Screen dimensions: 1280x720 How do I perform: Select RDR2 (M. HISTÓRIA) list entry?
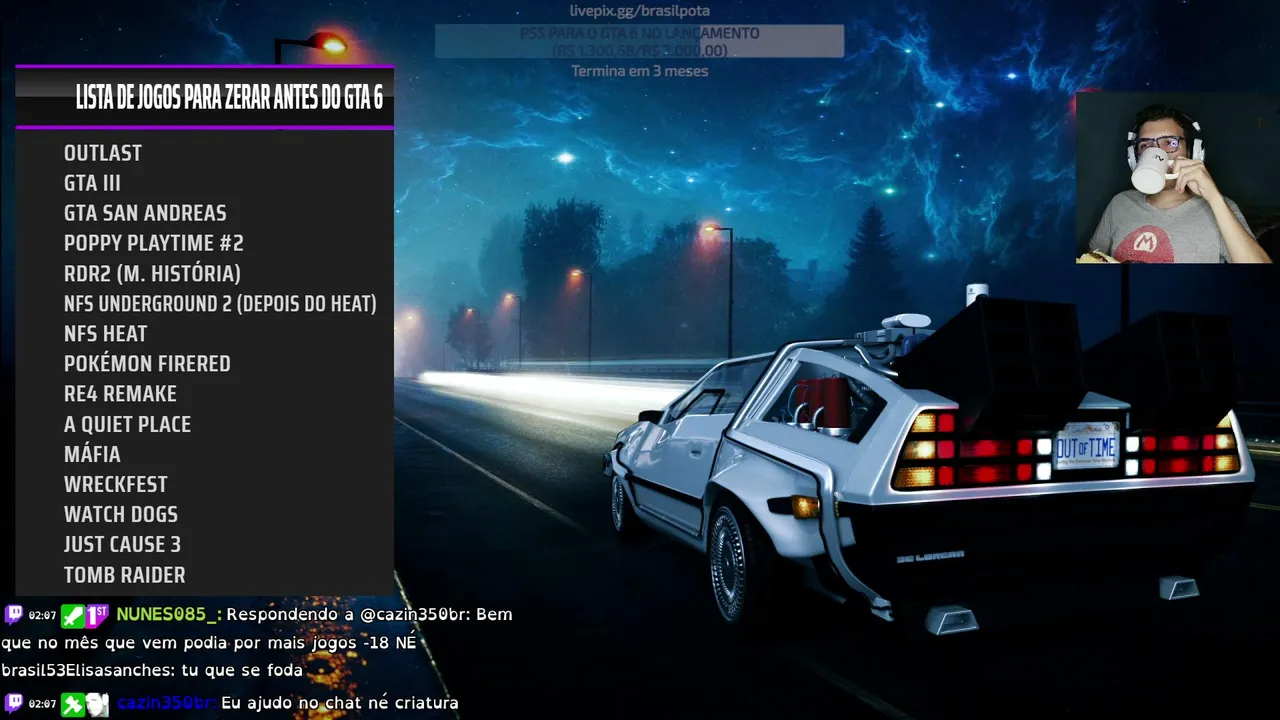(x=152, y=273)
